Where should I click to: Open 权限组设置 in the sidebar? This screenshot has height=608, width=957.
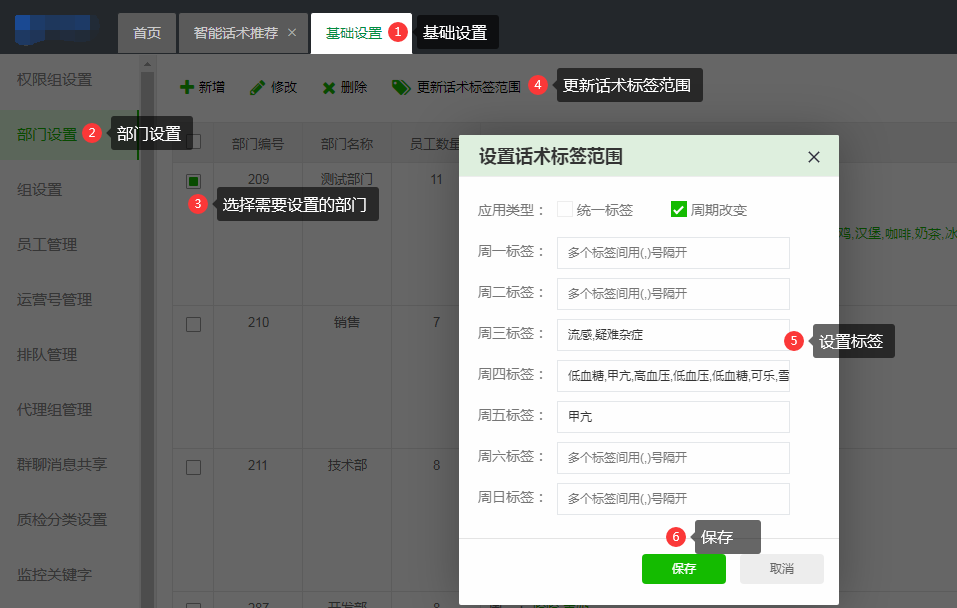pos(54,80)
